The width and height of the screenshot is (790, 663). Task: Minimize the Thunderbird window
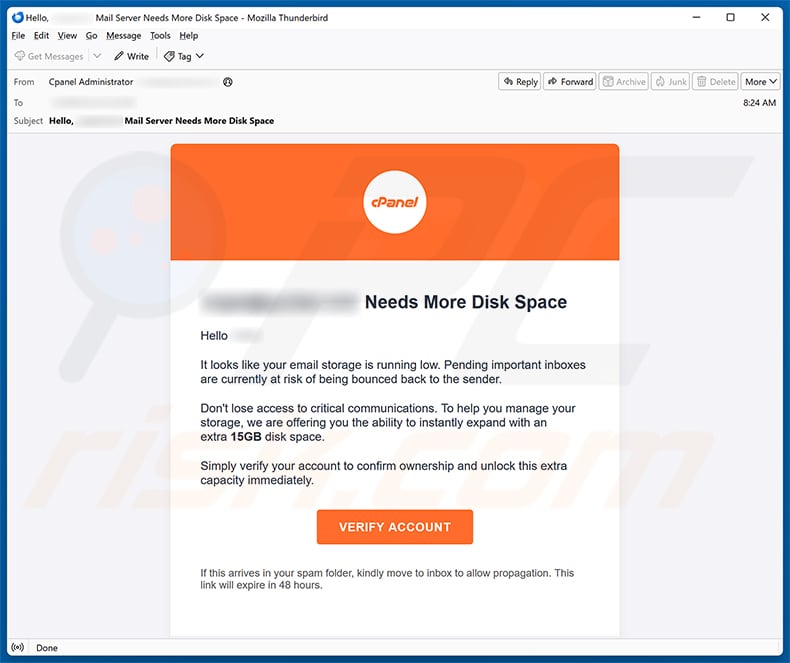point(697,18)
